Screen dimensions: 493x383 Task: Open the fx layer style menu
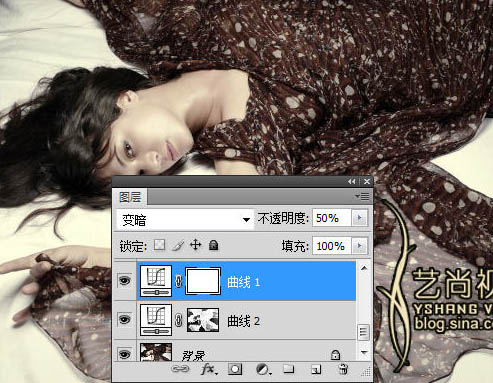209,369
